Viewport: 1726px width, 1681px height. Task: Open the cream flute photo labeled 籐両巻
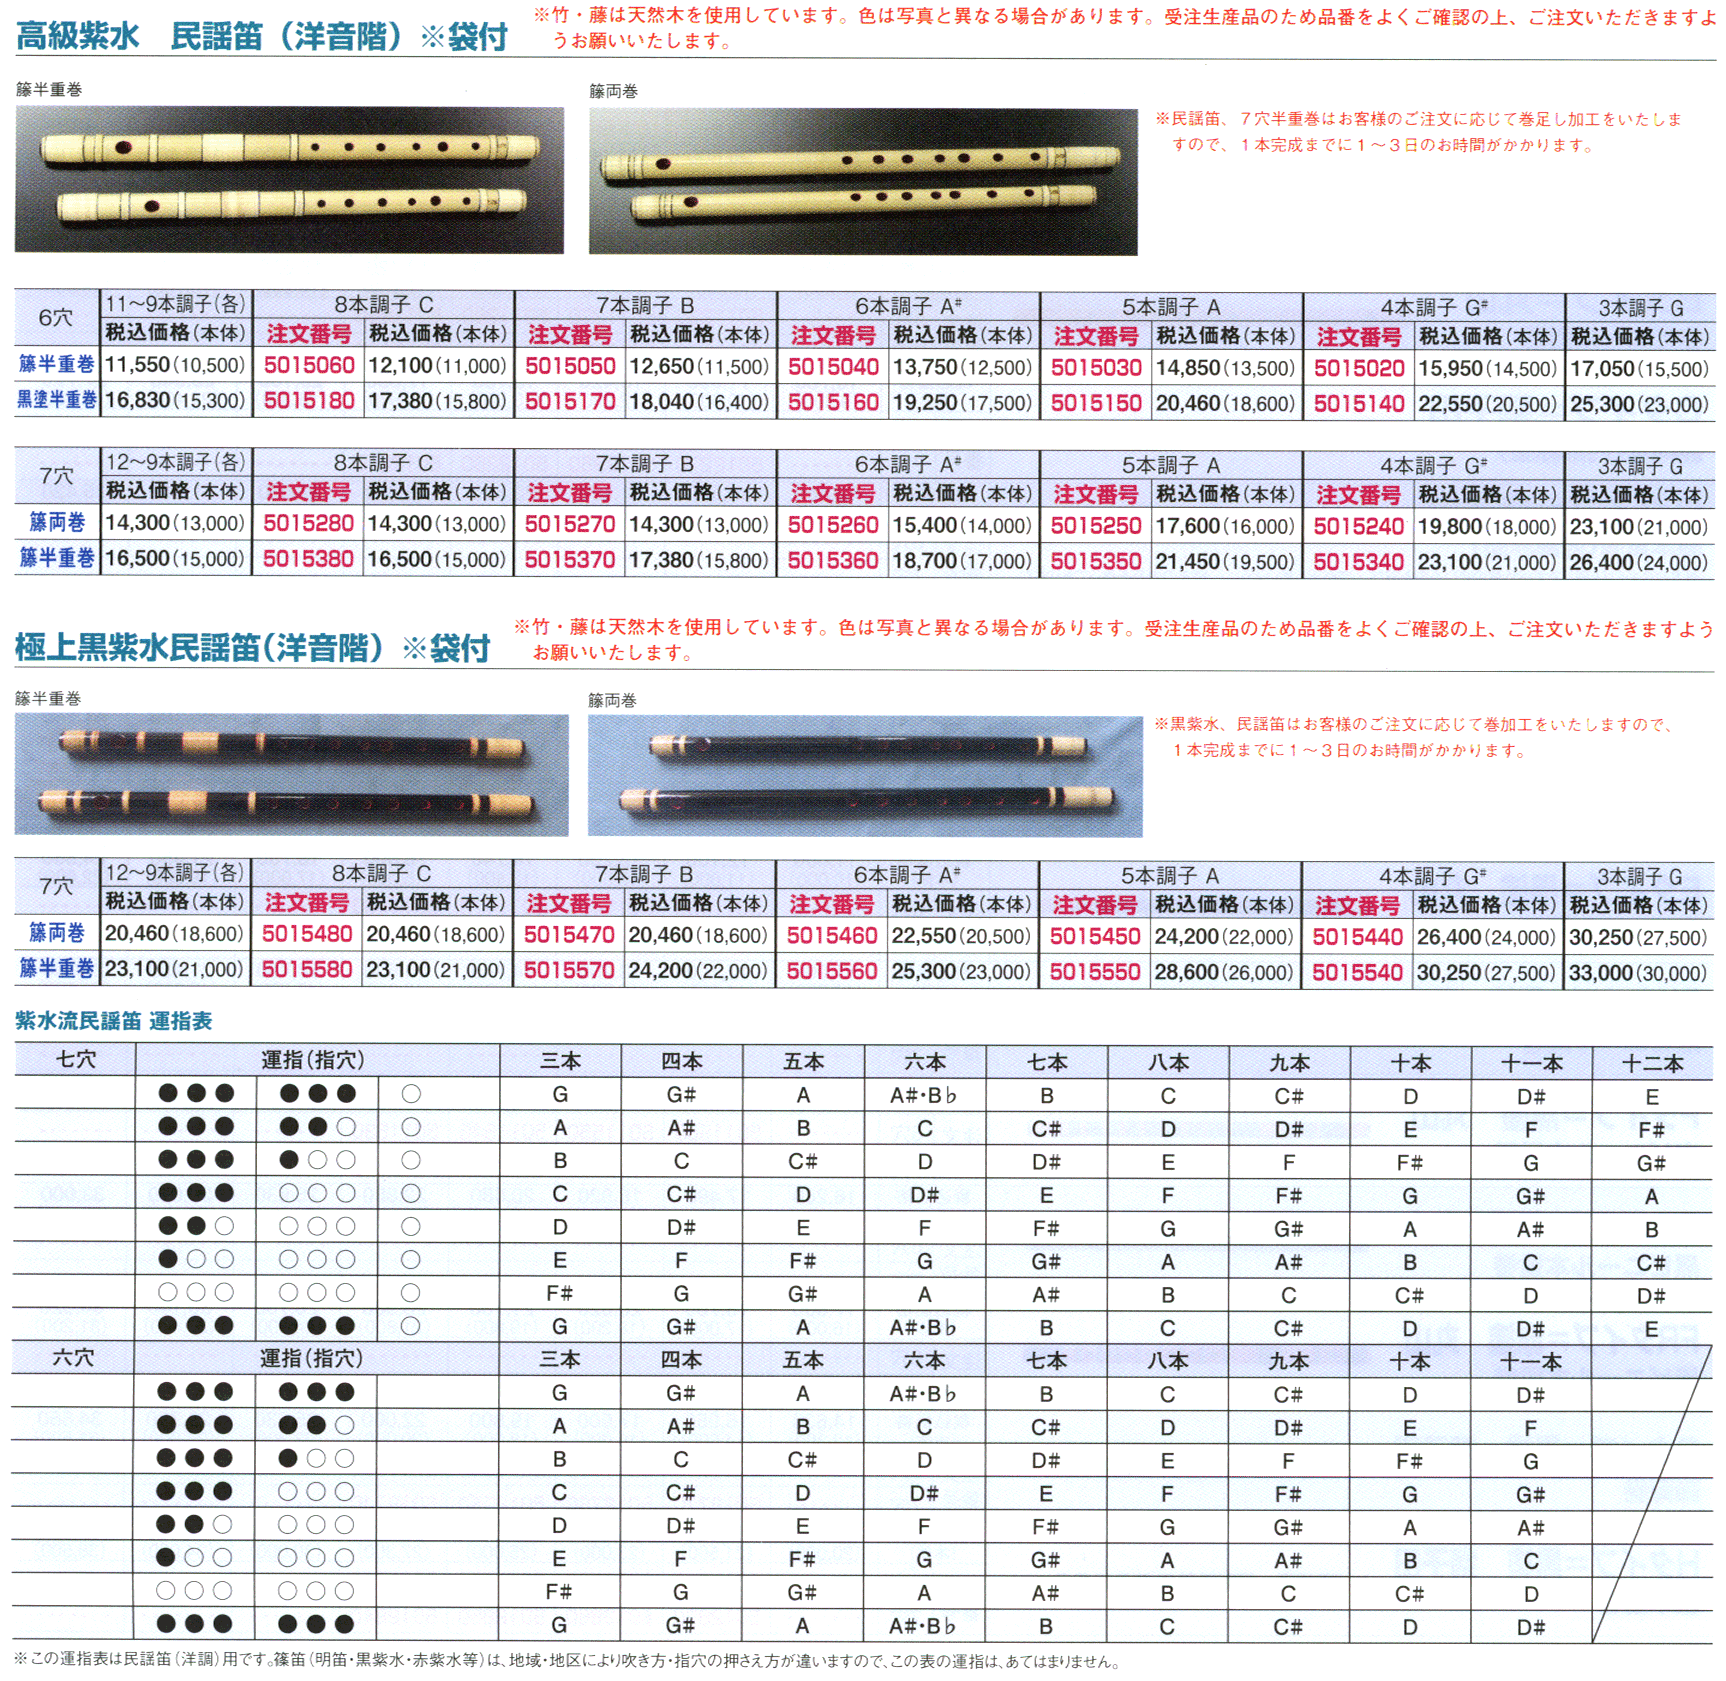(x=863, y=182)
